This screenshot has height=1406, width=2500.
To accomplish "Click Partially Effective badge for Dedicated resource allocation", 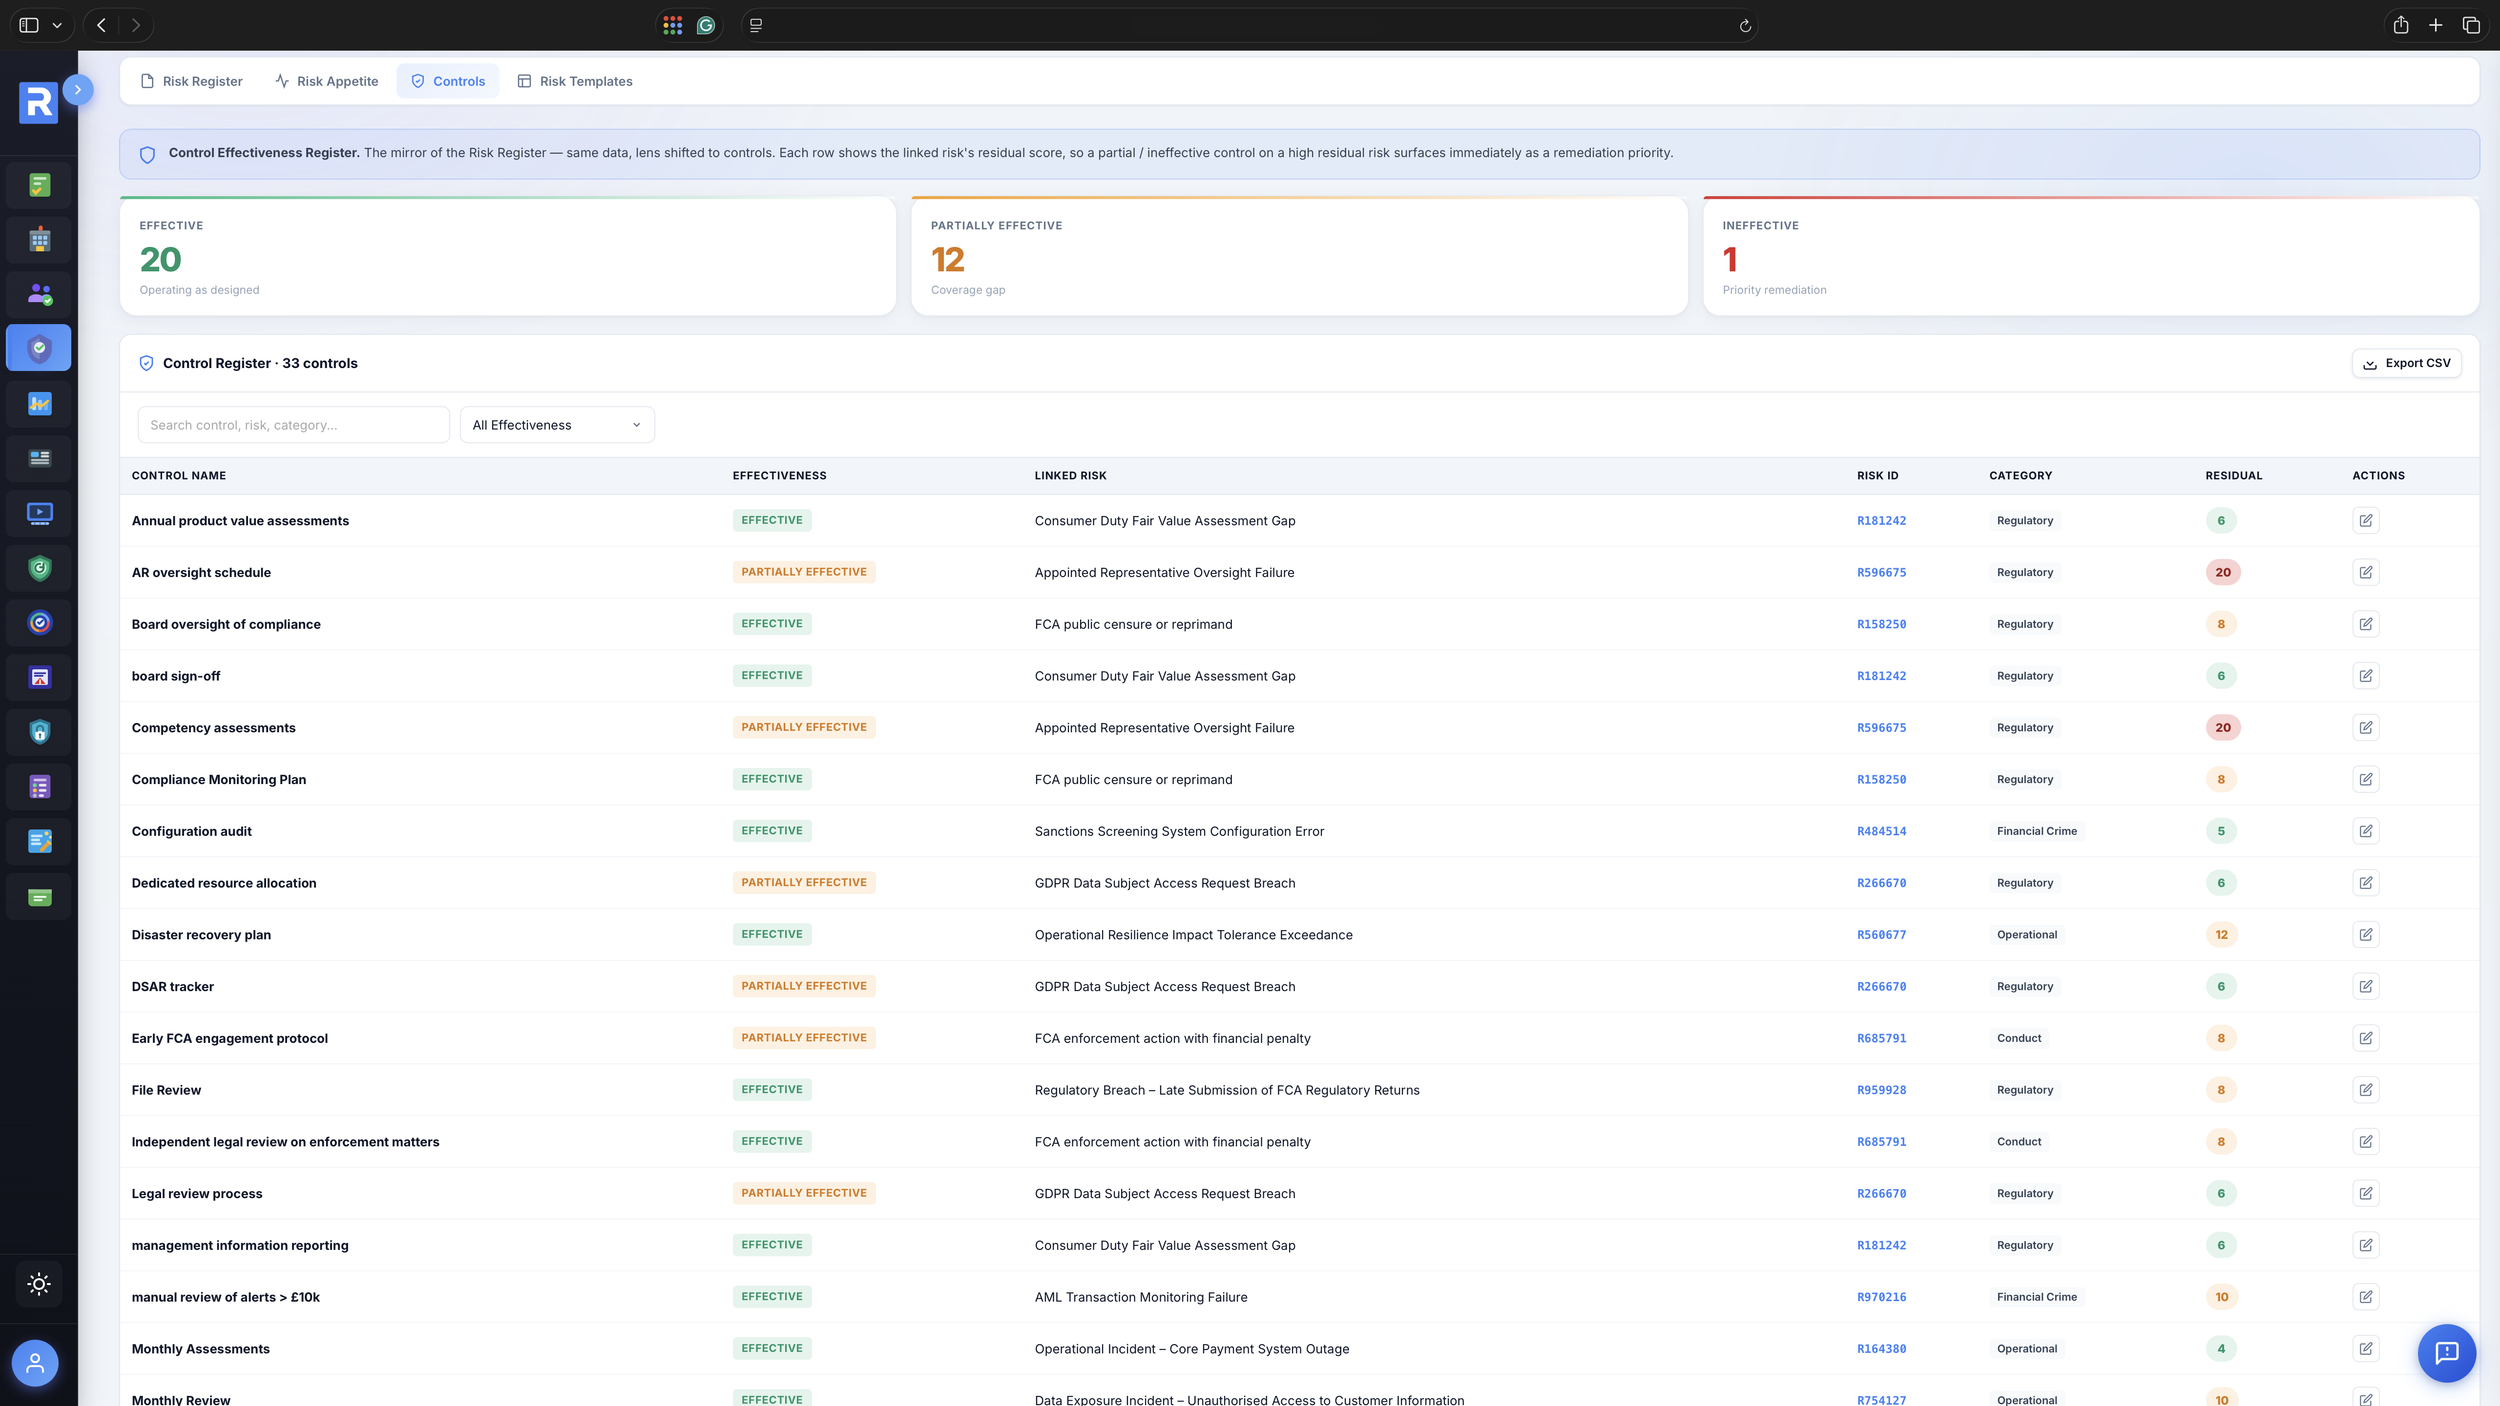I will point(804,883).
